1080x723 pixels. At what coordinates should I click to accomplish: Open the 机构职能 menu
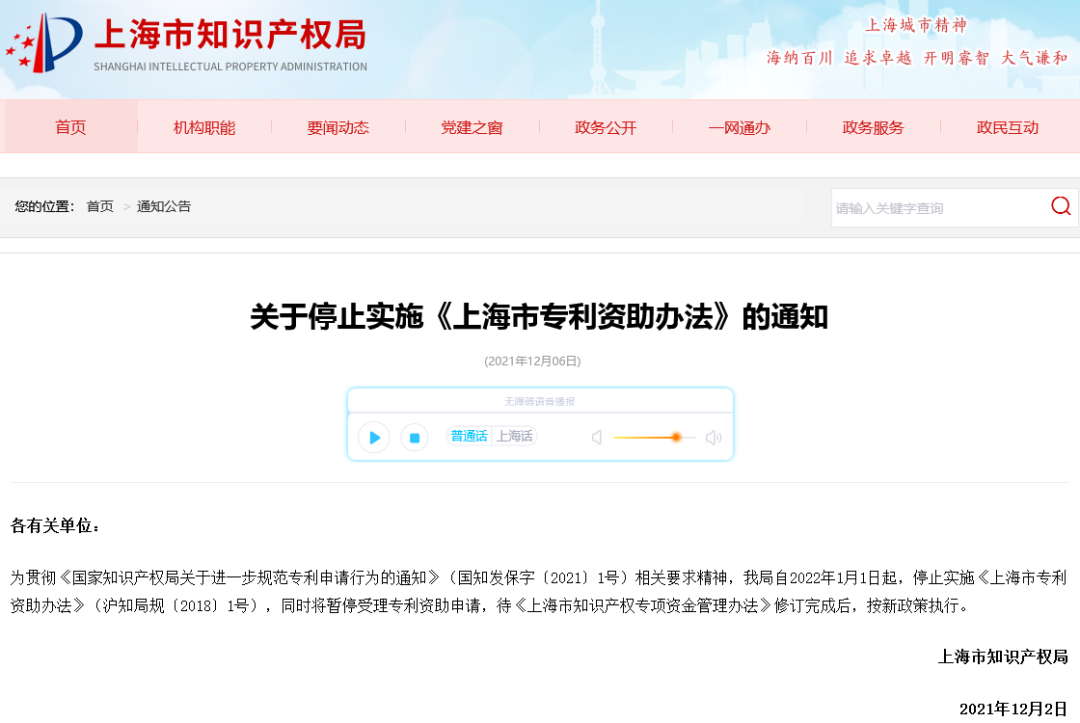pos(205,127)
